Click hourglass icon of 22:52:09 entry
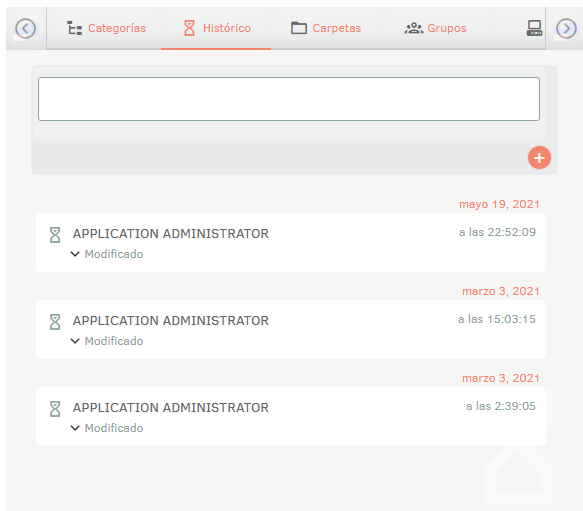 (x=55, y=235)
